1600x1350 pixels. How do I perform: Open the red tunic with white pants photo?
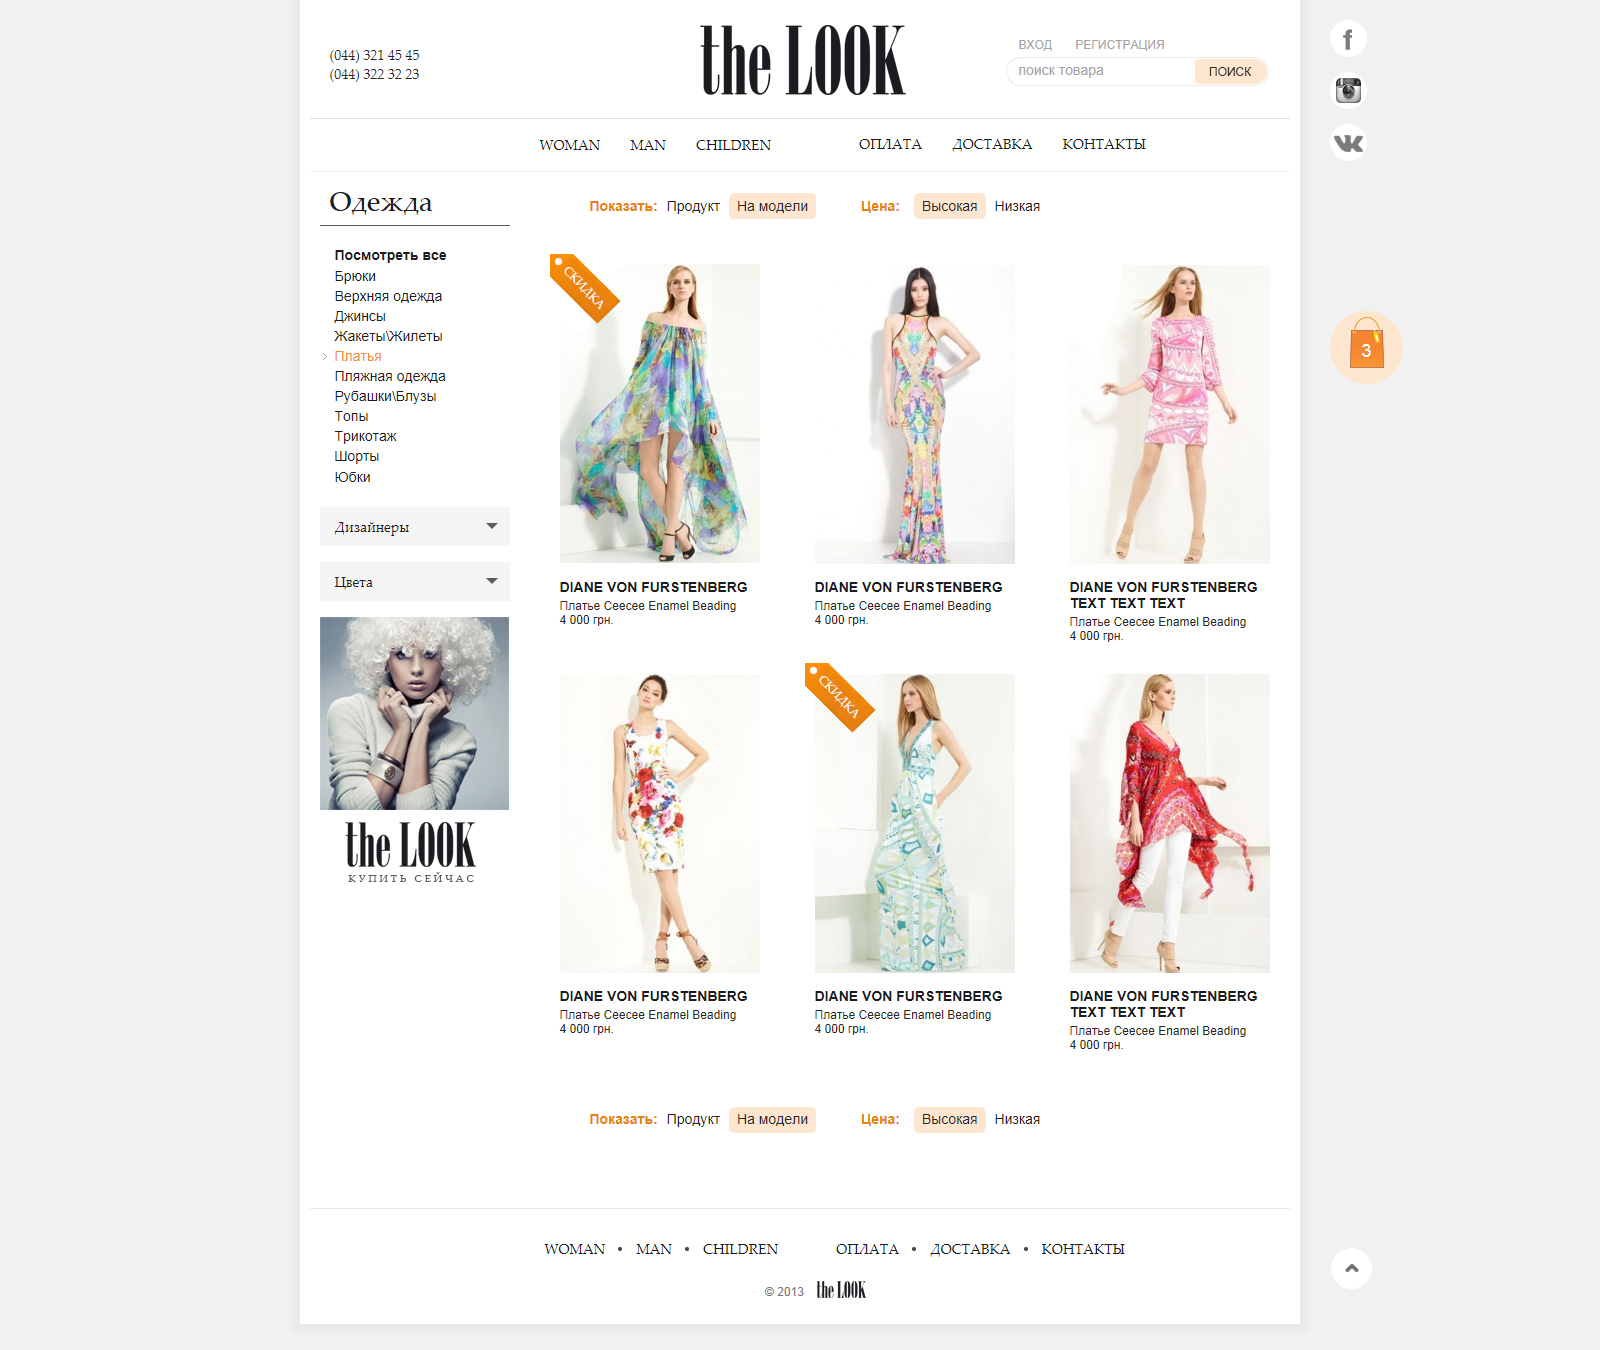click(x=1170, y=823)
